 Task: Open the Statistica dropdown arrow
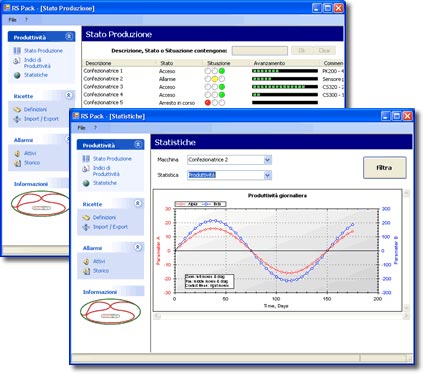pos(267,175)
